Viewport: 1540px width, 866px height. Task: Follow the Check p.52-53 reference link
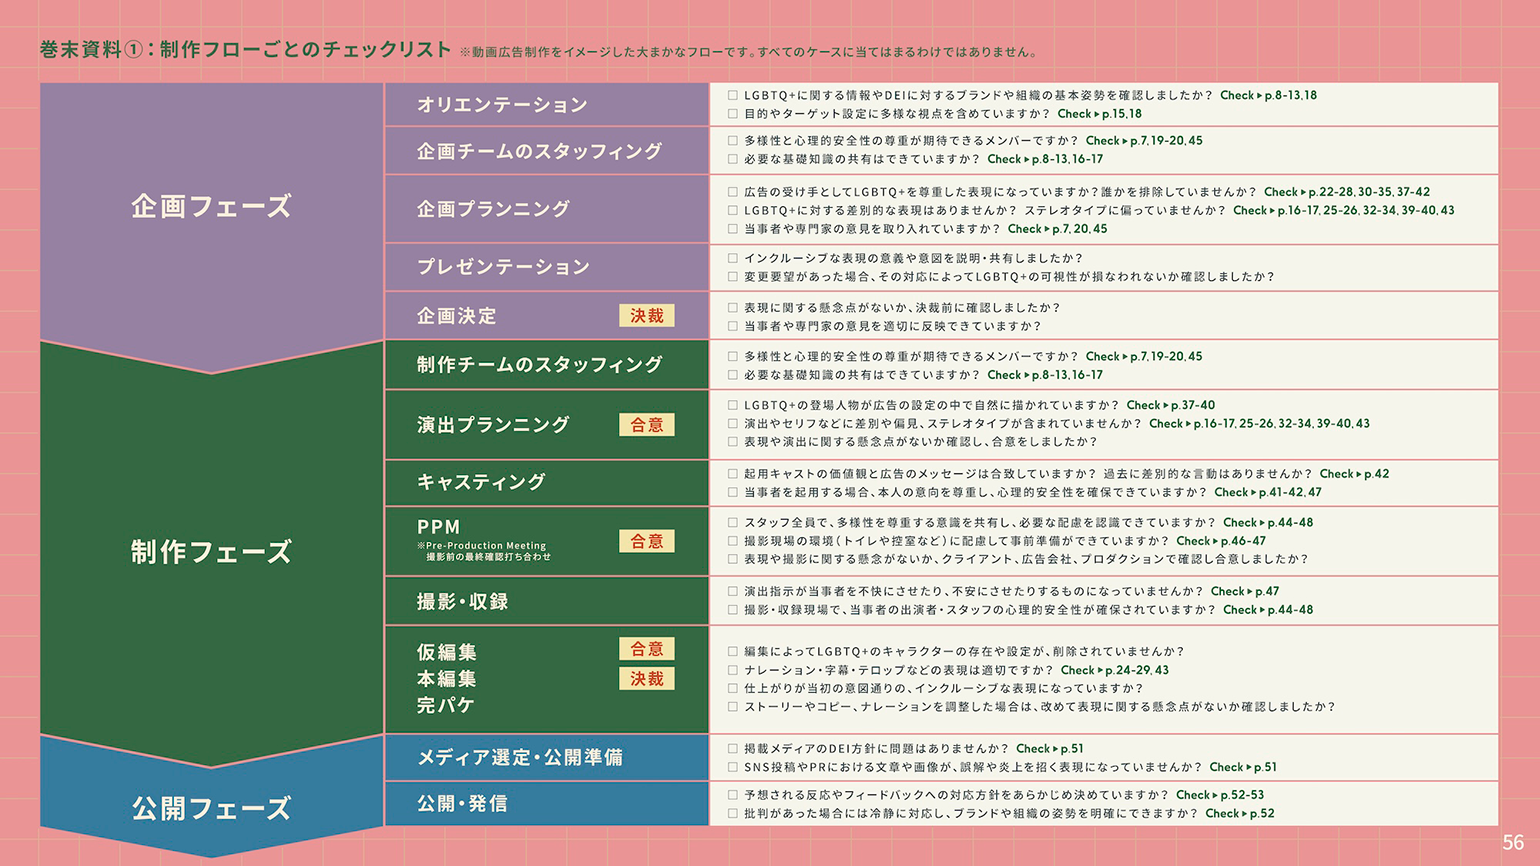click(1219, 796)
